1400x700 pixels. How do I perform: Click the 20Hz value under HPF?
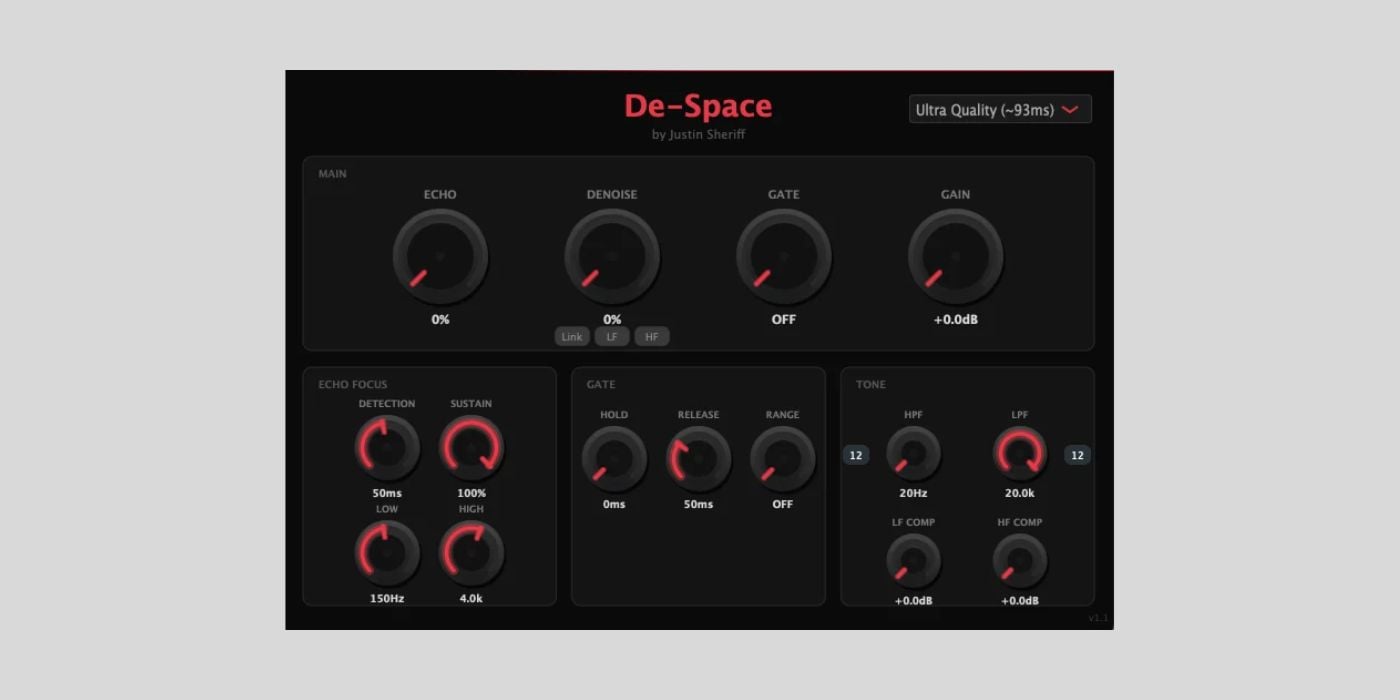coord(913,493)
